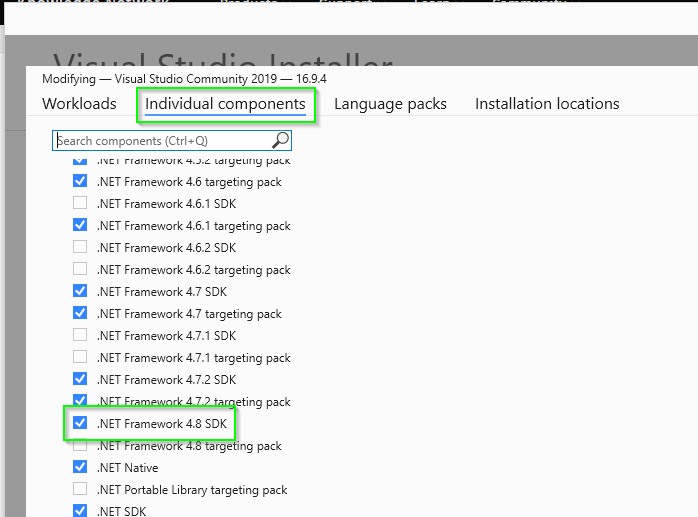Screen dimensions: 698x517
Task: Check .NET Framework 4.6.1 SDK
Action: point(80,203)
